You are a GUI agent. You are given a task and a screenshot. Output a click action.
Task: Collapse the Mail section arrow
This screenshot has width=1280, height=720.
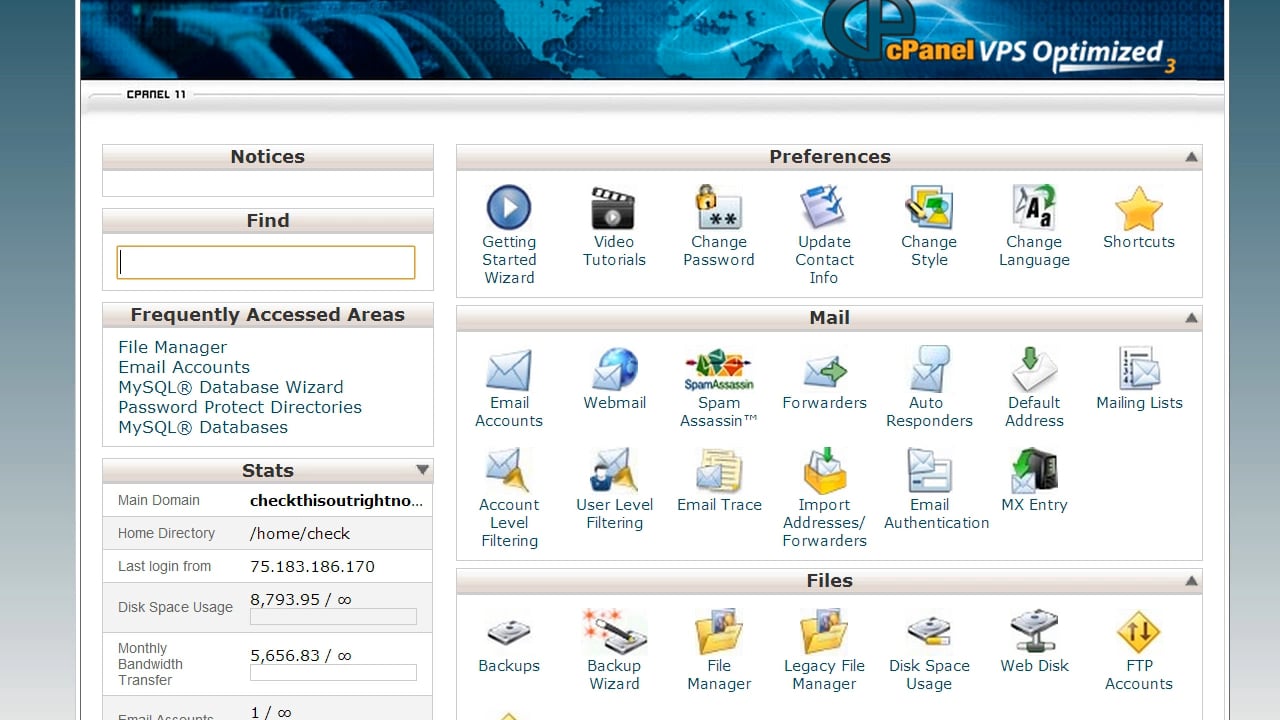[x=1191, y=318]
